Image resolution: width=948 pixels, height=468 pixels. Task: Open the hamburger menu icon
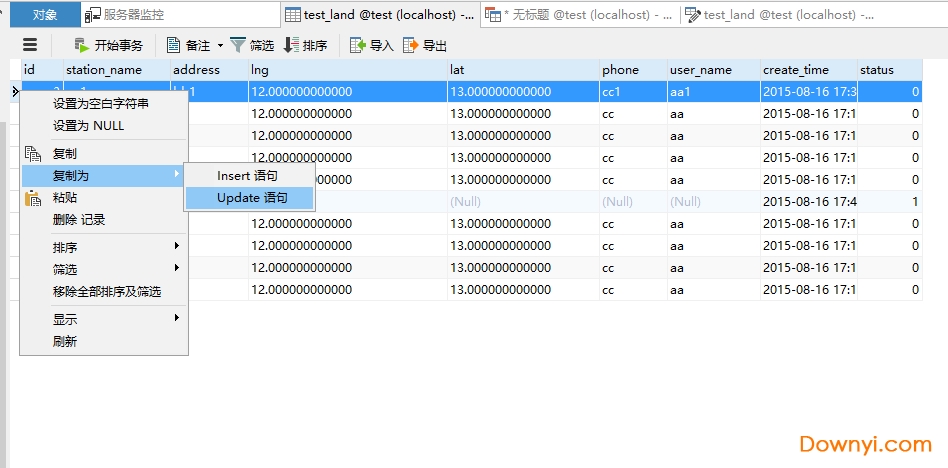coord(30,45)
